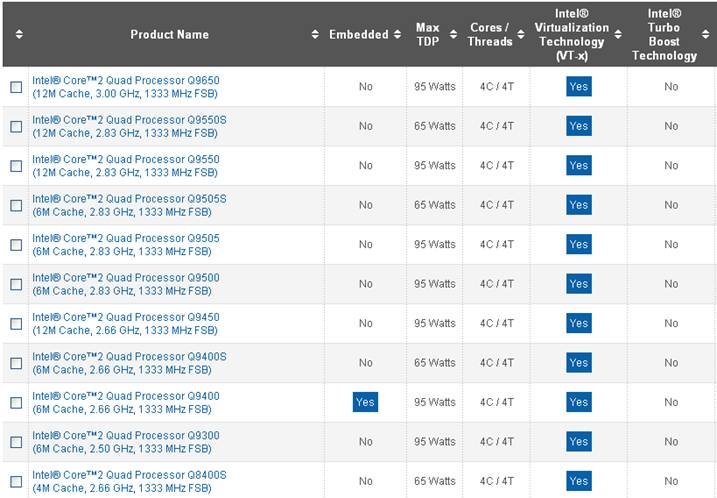Open the Core 2 Quad Q9505S link
This screenshot has width=717, height=498.
pyautogui.click(x=129, y=205)
